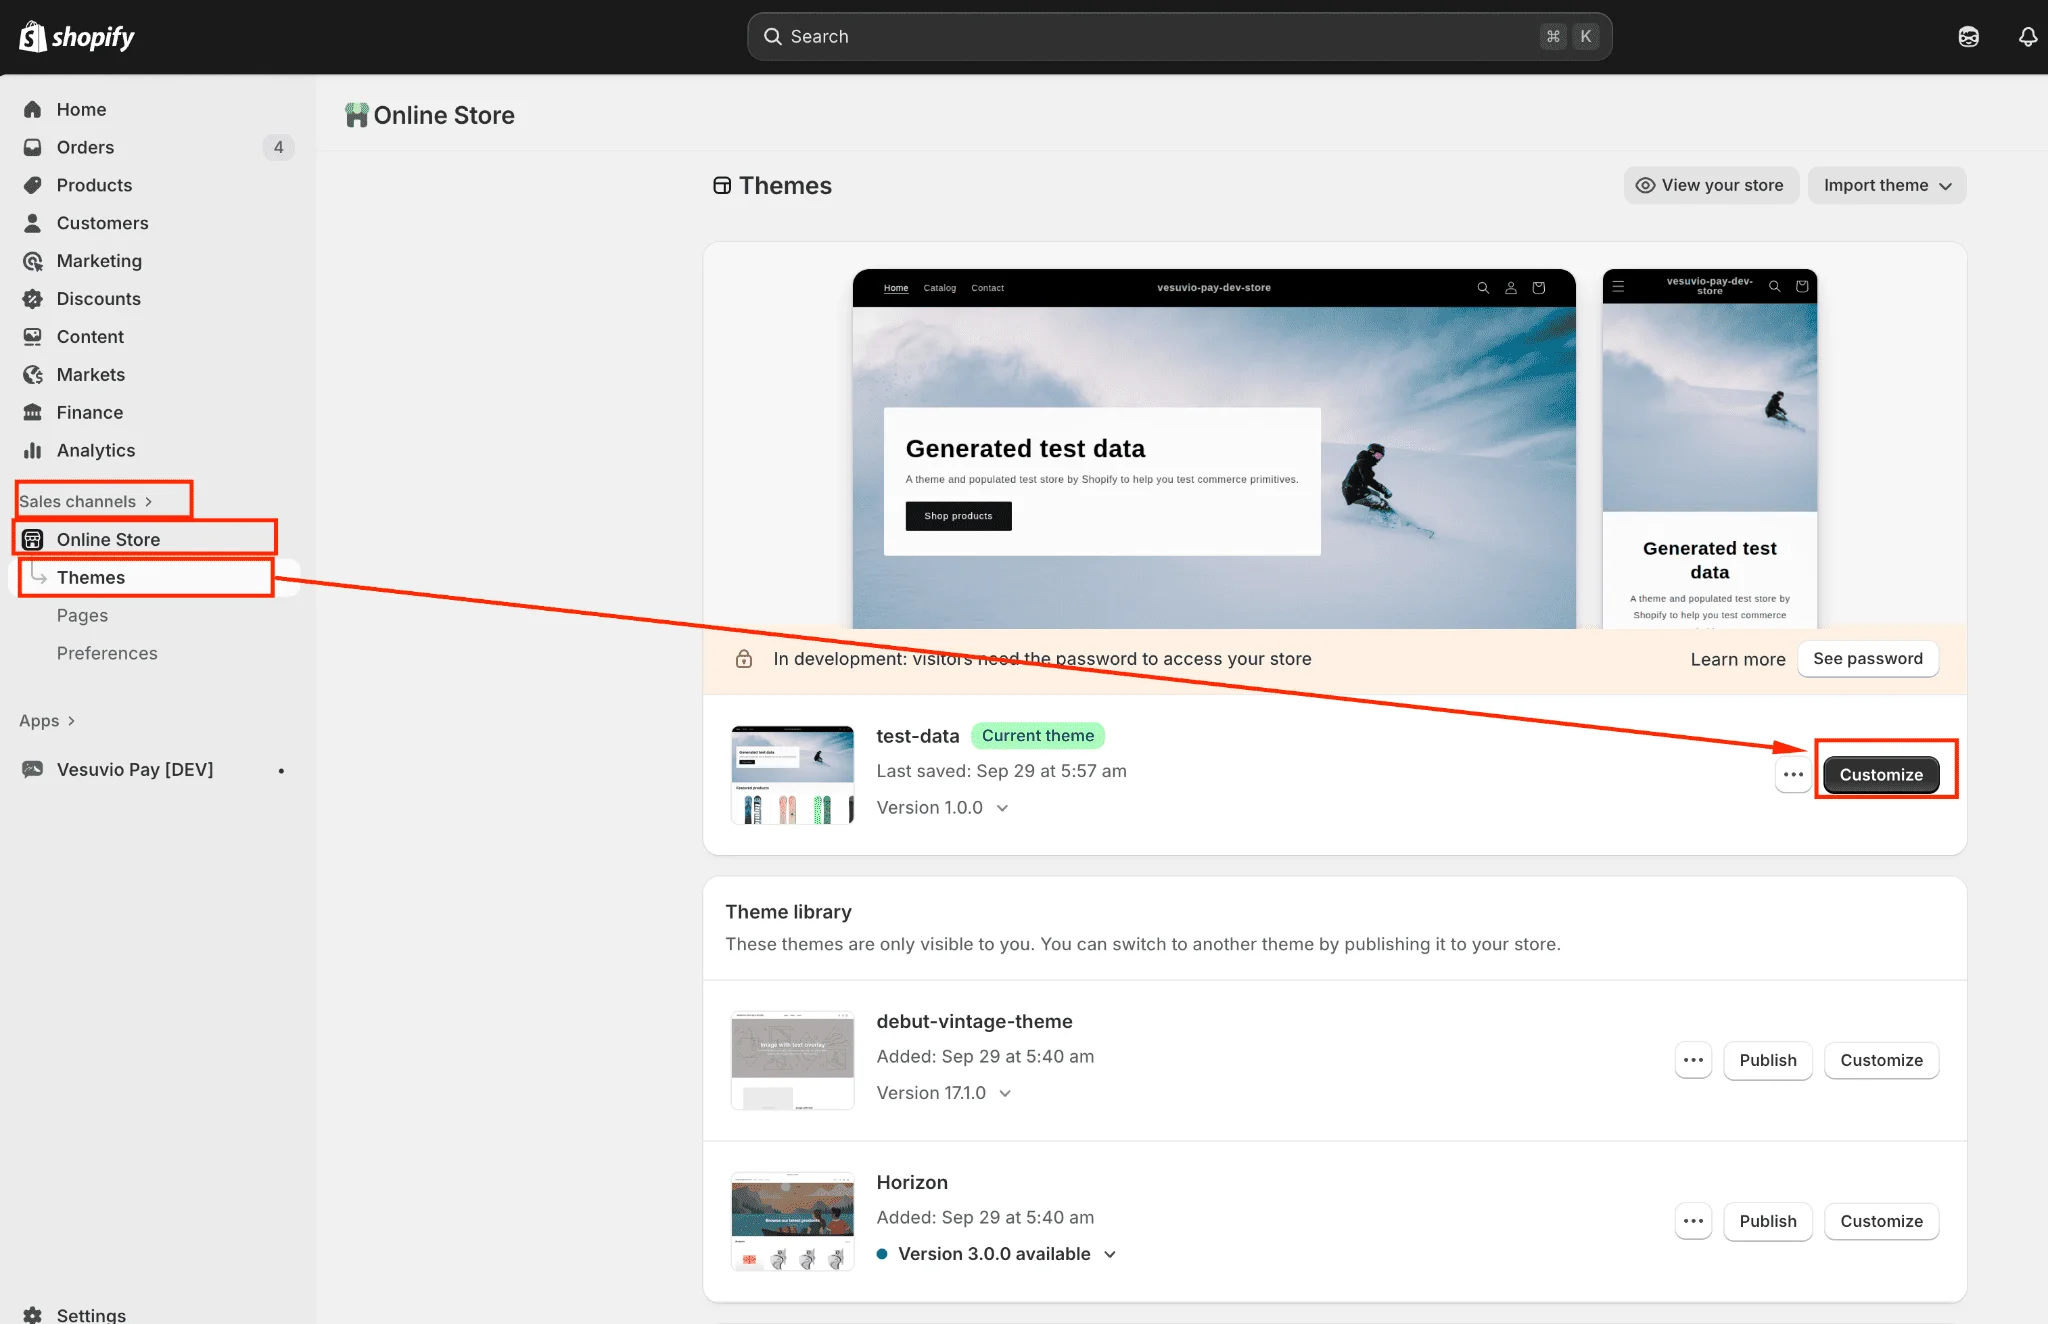This screenshot has width=2048, height=1324.
Task: Select the Marketing megaphone icon
Action: click(33, 261)
